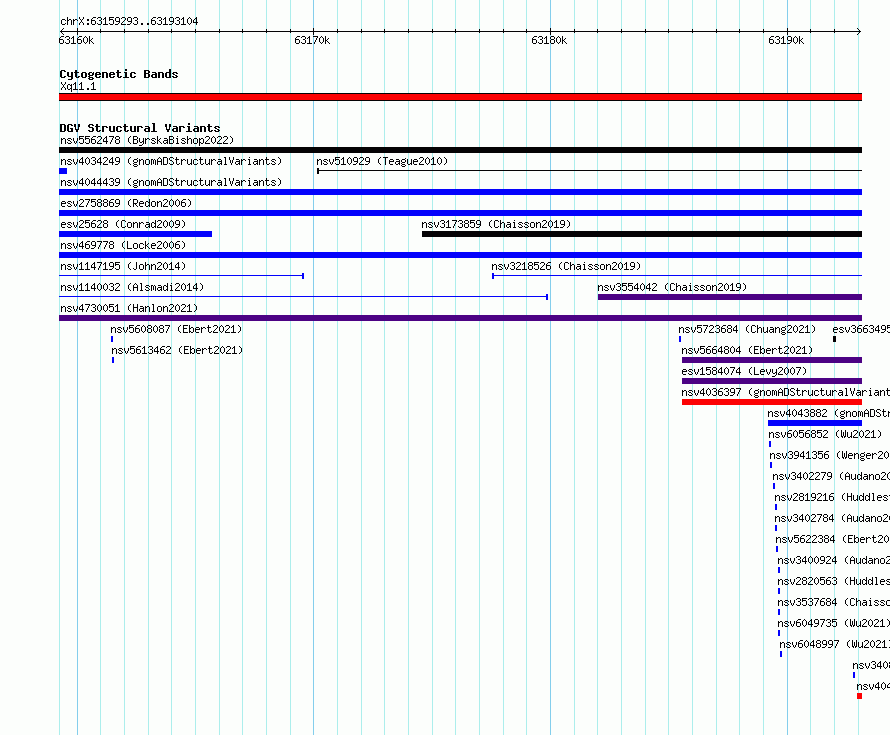Select the black nsv3173859 bar
The height and width of the screenshot is (735, 890).
pyautogui.click(x=642, y=234)
